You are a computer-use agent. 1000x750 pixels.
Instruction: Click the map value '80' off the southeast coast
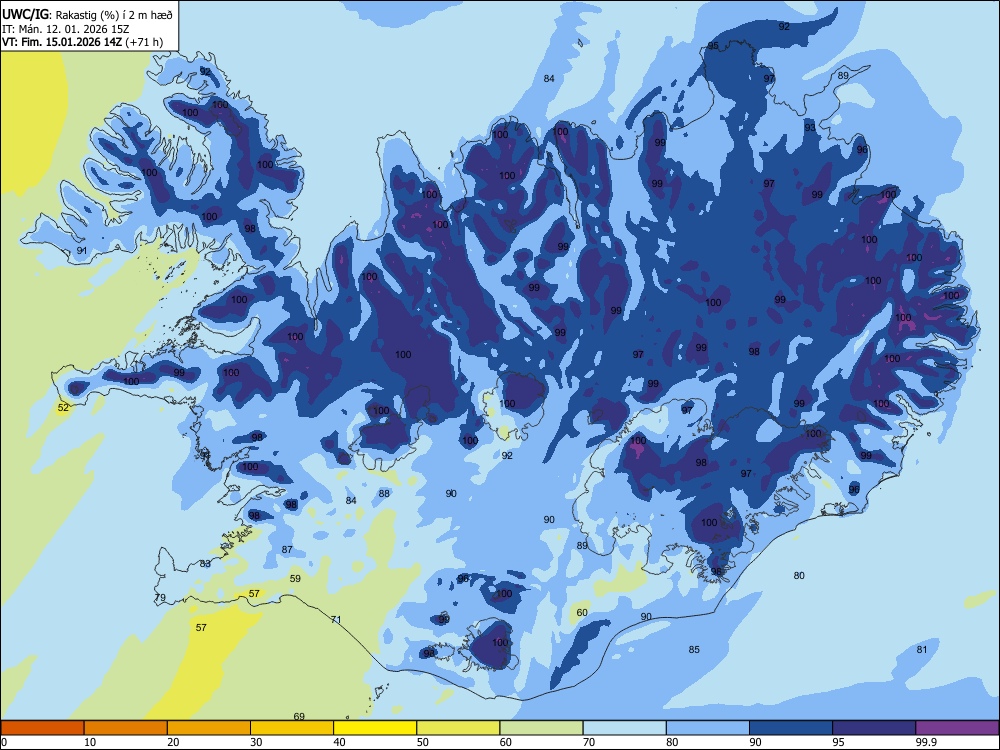799,575
